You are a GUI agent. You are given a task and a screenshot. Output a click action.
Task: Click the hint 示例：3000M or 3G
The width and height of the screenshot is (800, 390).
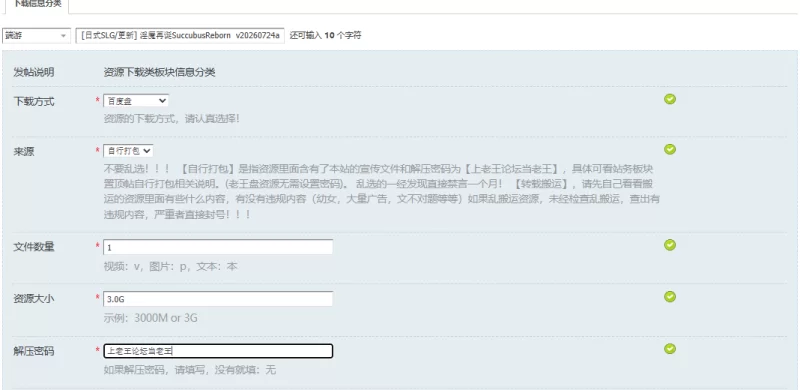tap(151, 318)
